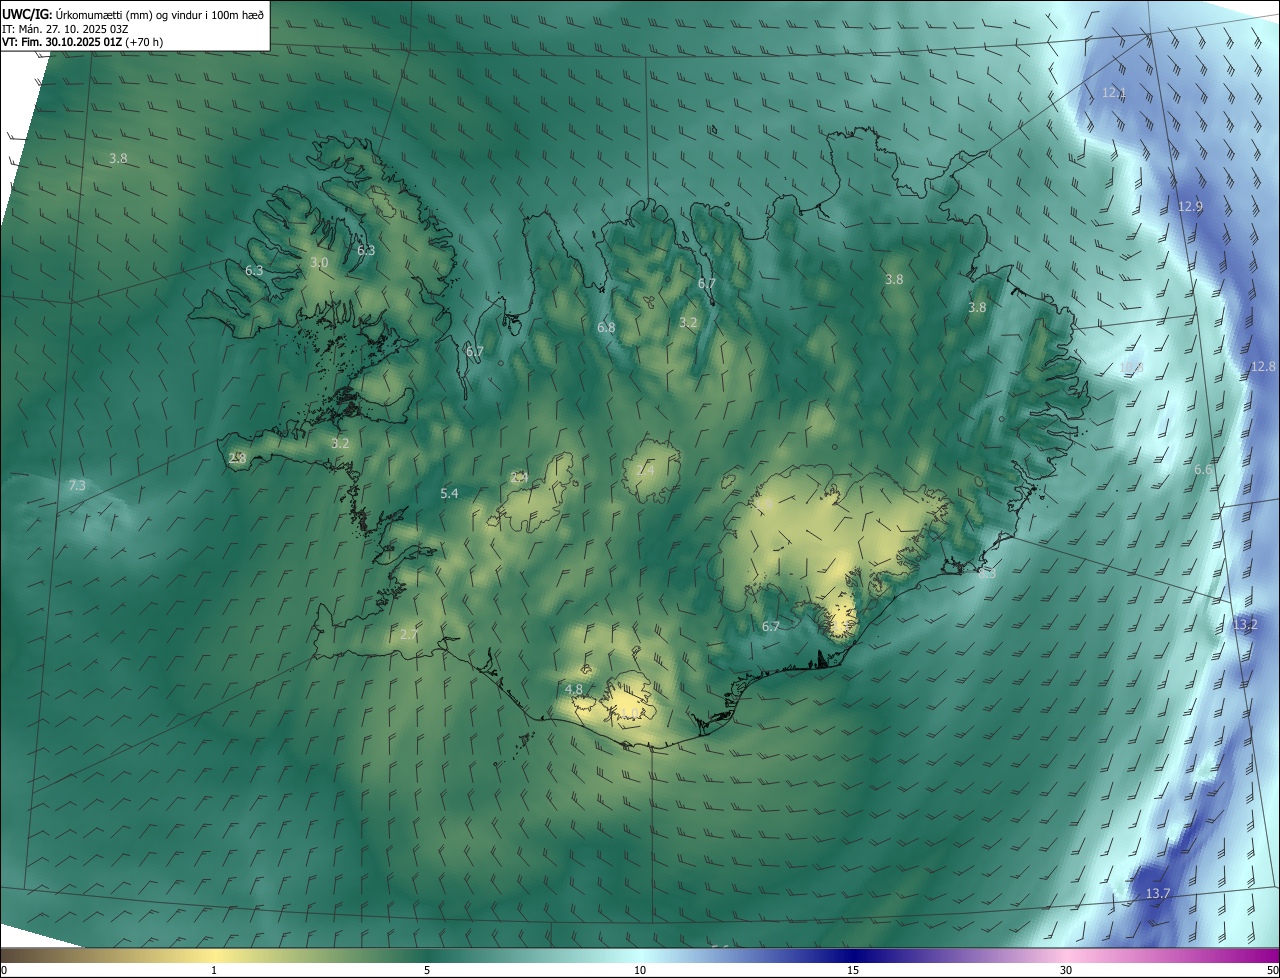Click the colour scale tick label 0
This screenshot has width=1280, height=978.
click(4, 970)
